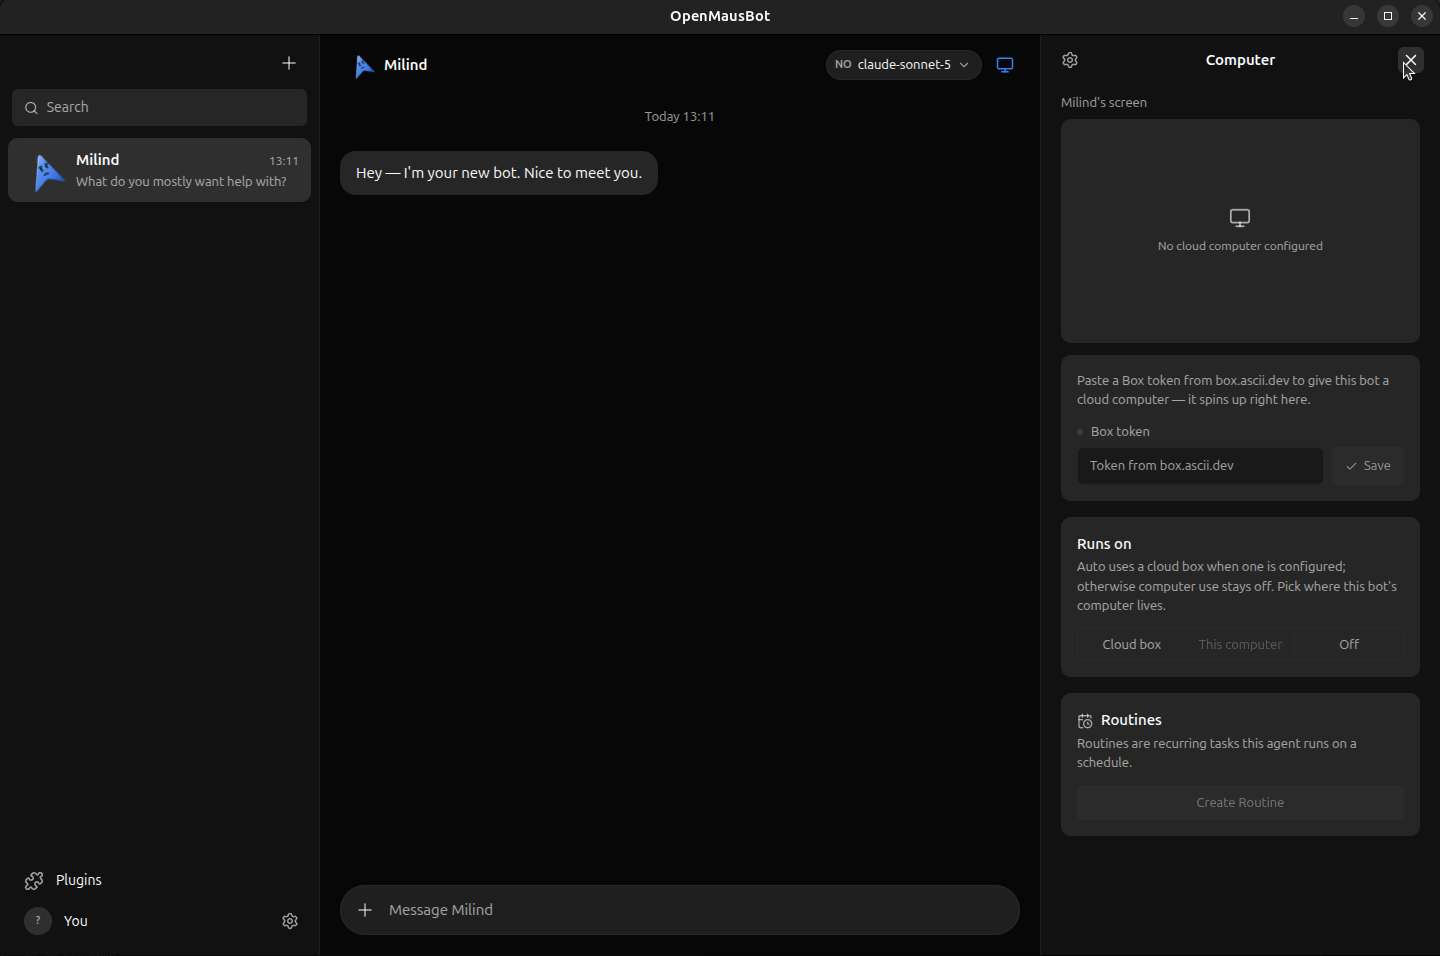
Task: Minimize the OpenMausBot window
Action: pyautogui.click(x=1354, y=16)
